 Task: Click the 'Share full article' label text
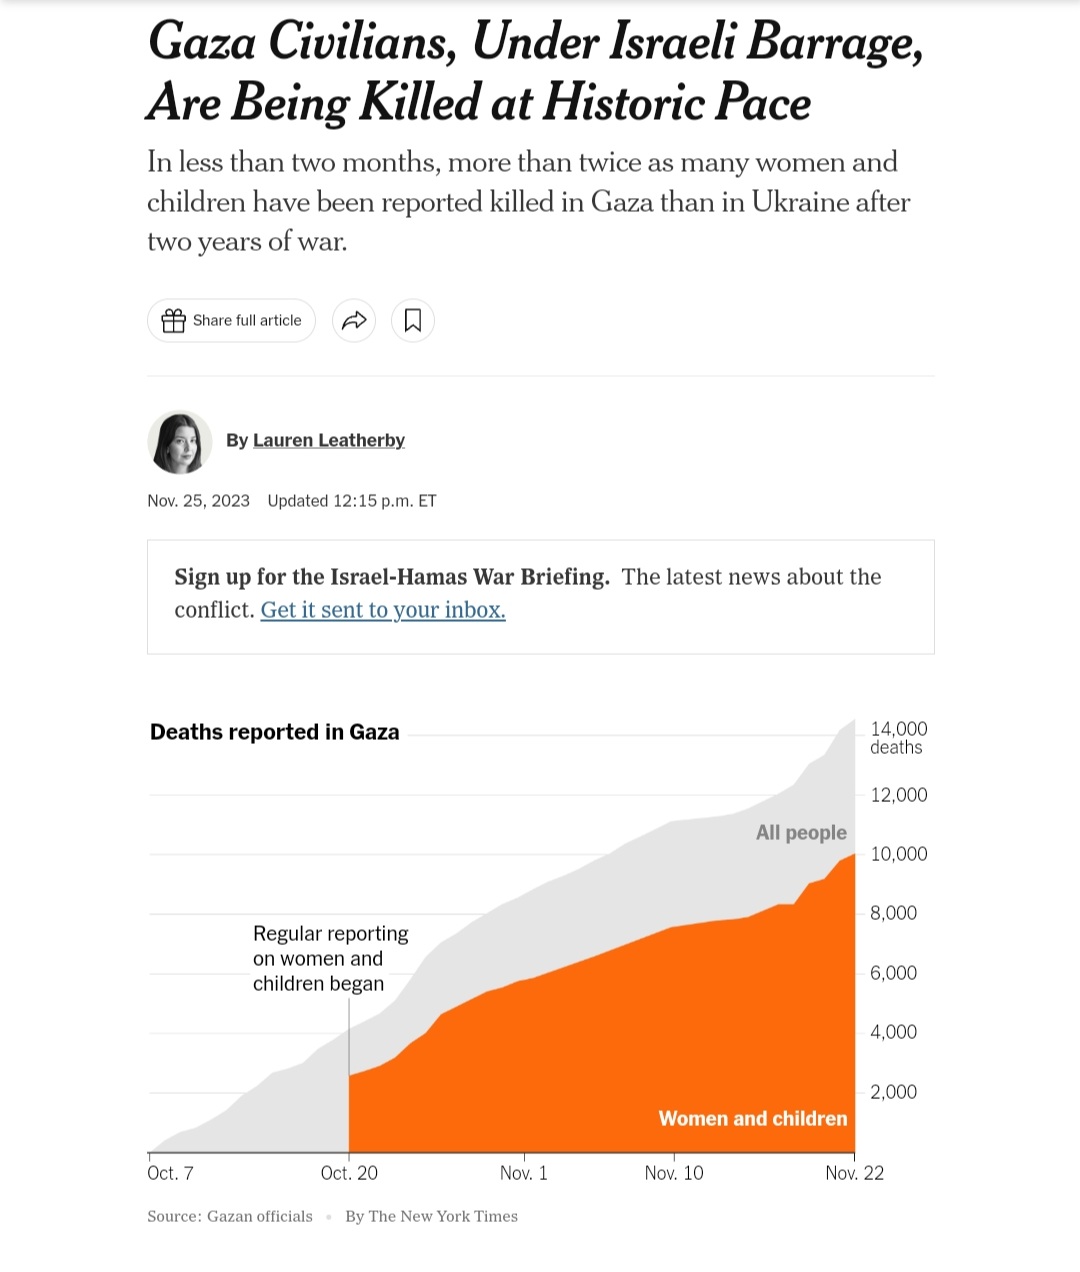(x=247, y=321)
